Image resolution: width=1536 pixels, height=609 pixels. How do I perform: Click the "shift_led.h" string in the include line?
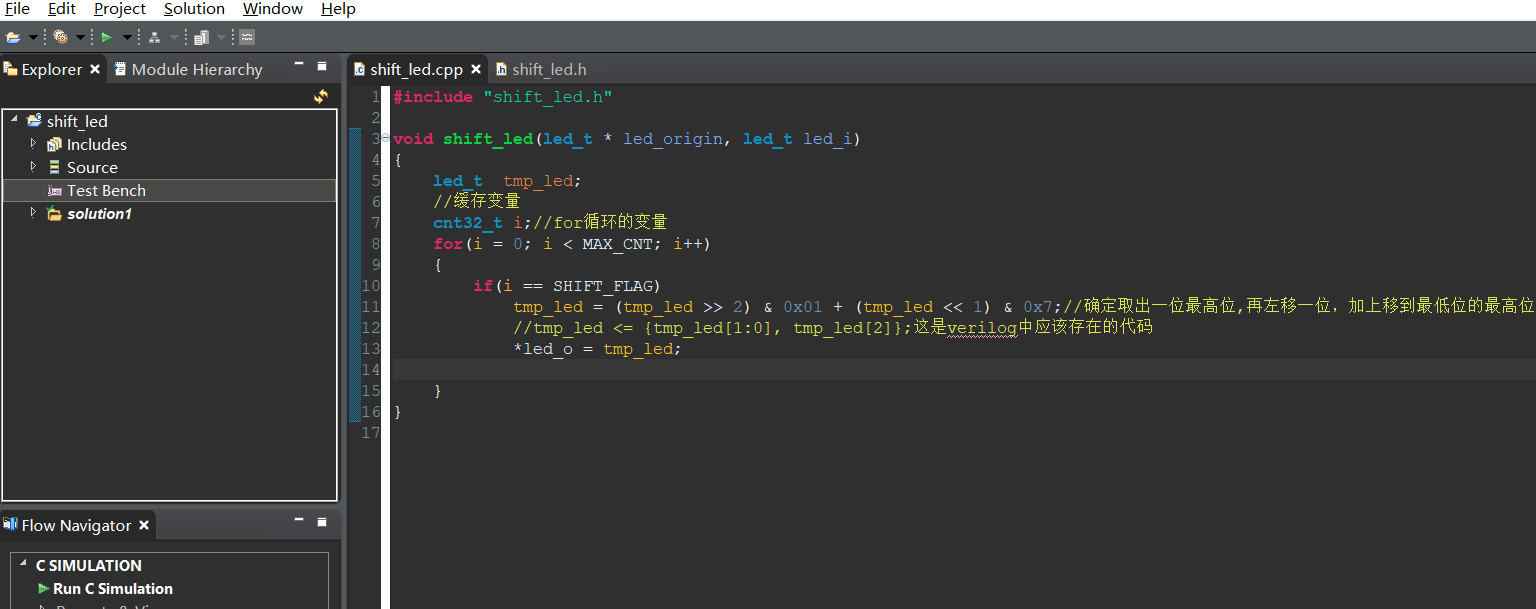pyautogui.click(x=547, y=96)
